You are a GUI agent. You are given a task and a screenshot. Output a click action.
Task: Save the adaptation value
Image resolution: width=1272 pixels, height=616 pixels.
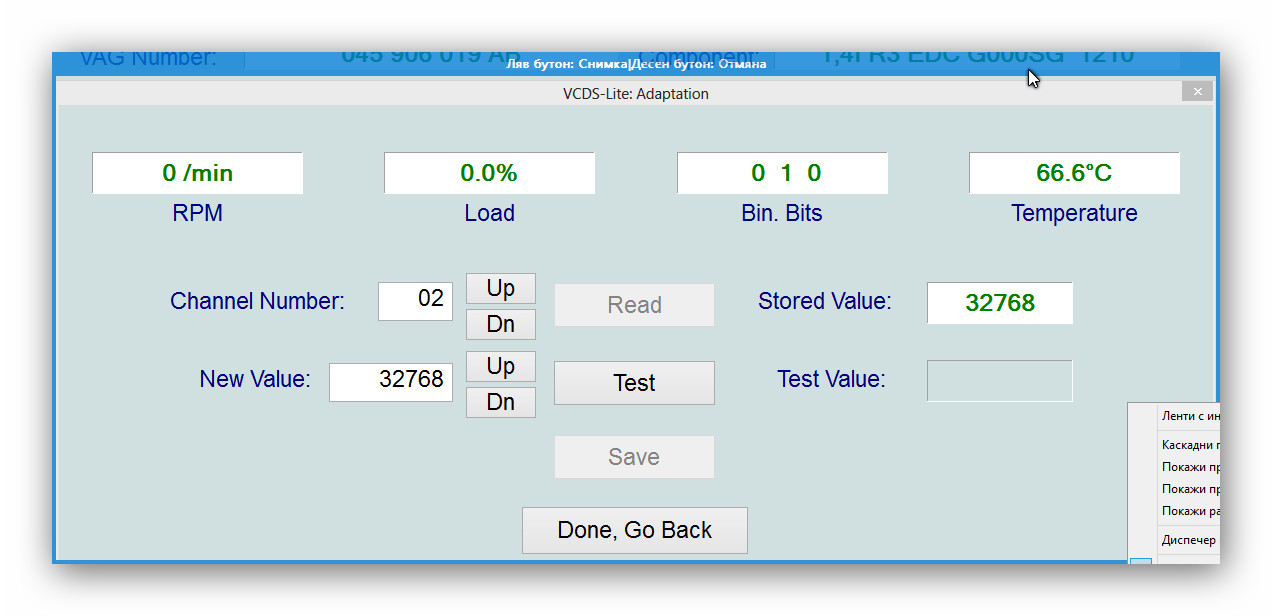[634, 457]
